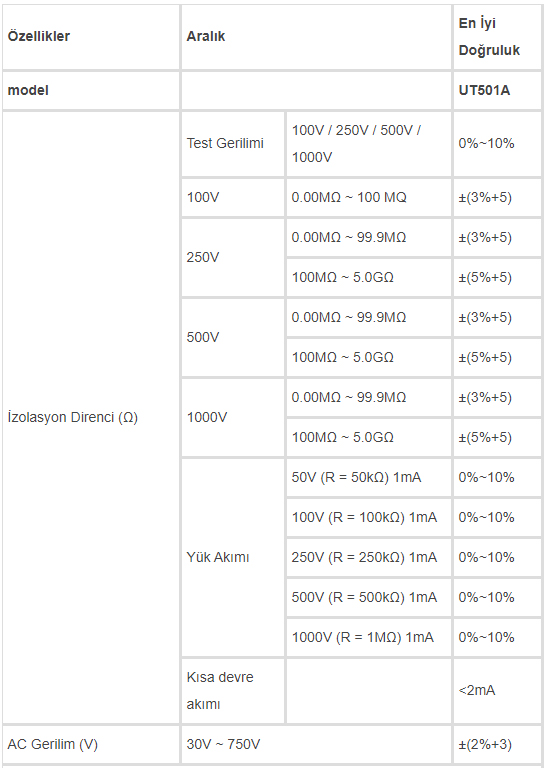
Task: Click the Özellikler column header
Action: tap(91, 37)
